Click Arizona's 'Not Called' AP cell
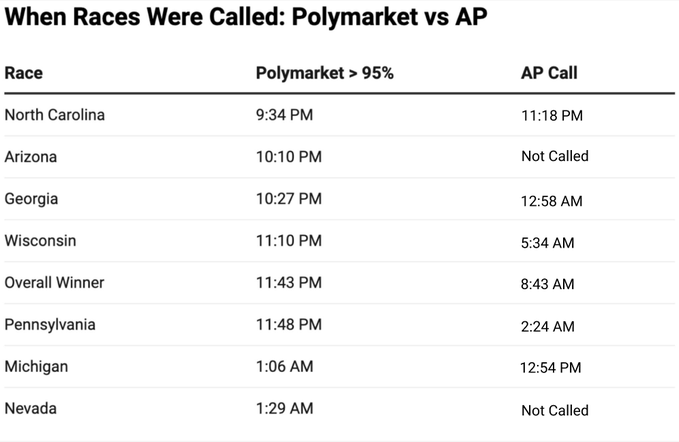 555,156
